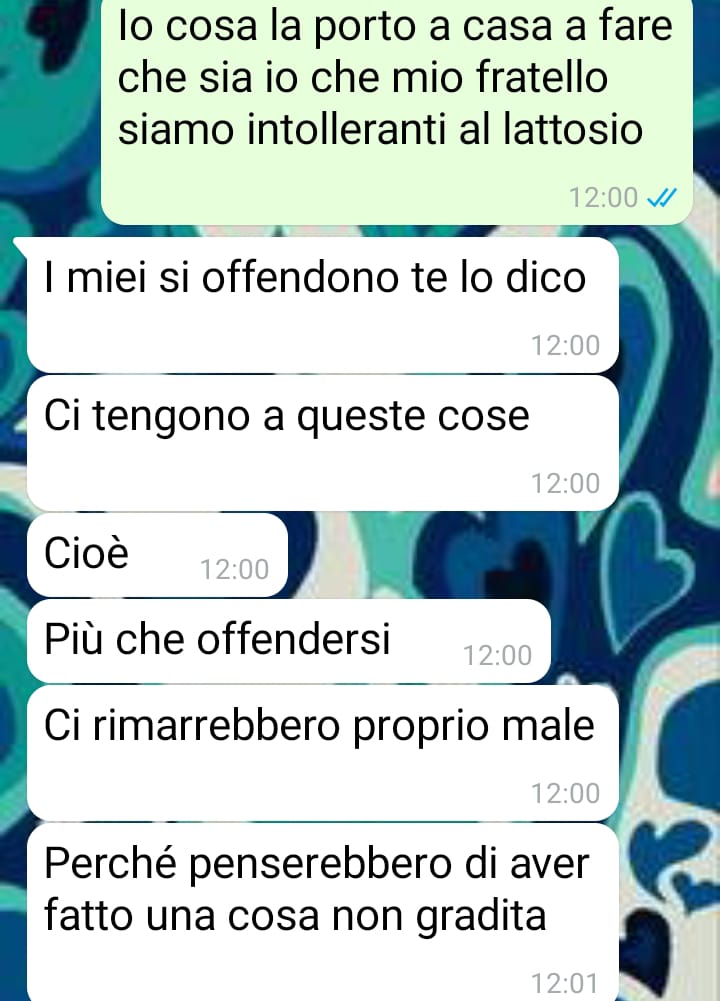Tap the word 'lattosio' in the green bubble
The height and width of the screenshot is (1001, 720).
pos(573,128)
